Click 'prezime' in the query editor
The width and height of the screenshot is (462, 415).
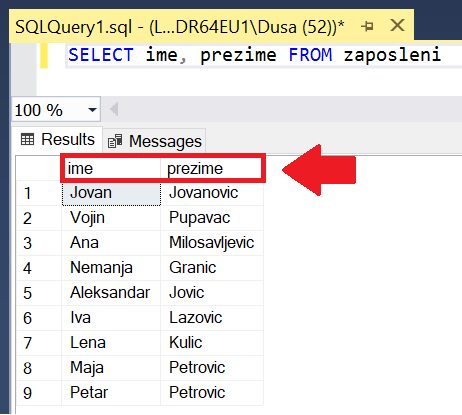click(x=238, y=56)
